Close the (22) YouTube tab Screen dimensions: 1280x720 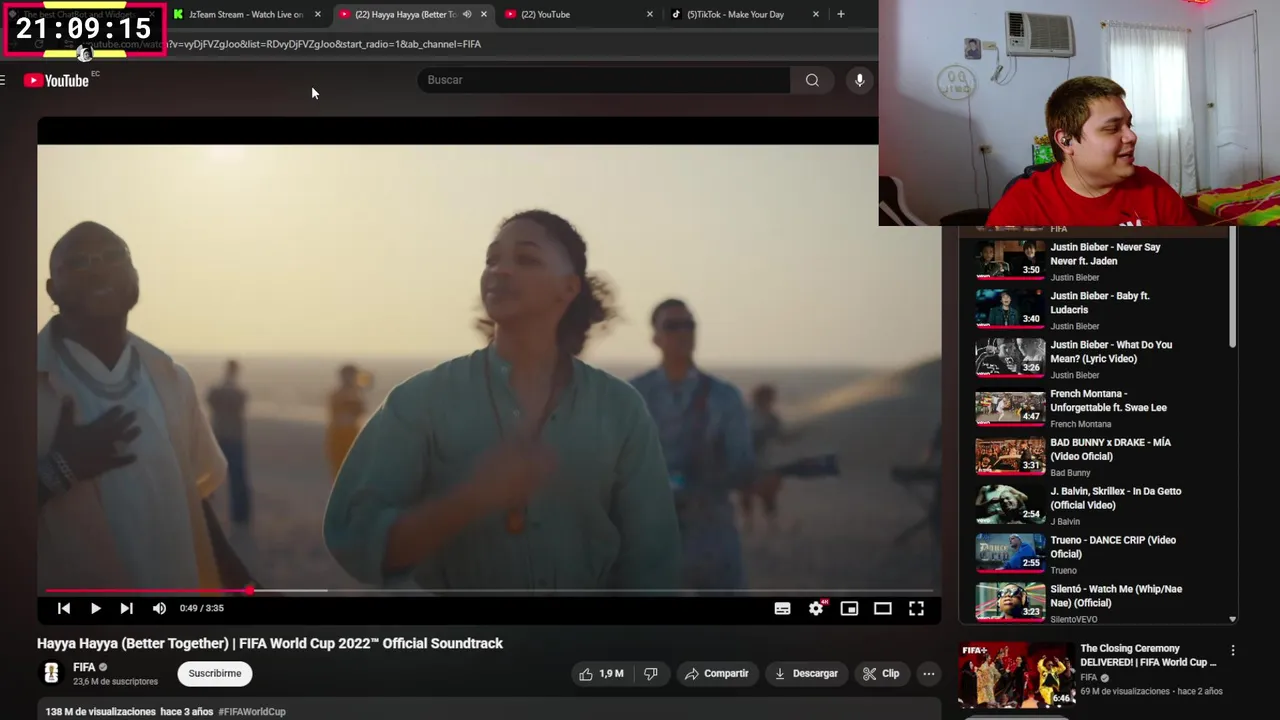[x=650, y=14]
